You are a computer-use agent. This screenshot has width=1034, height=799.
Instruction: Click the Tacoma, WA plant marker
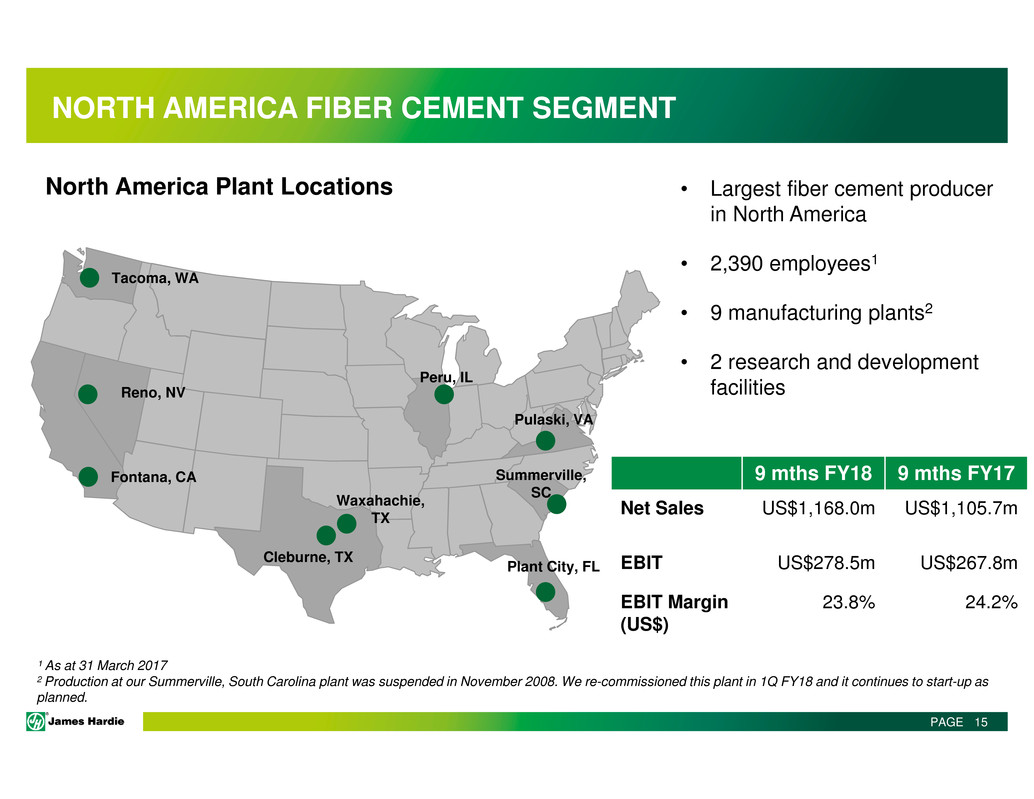point(89,278)
